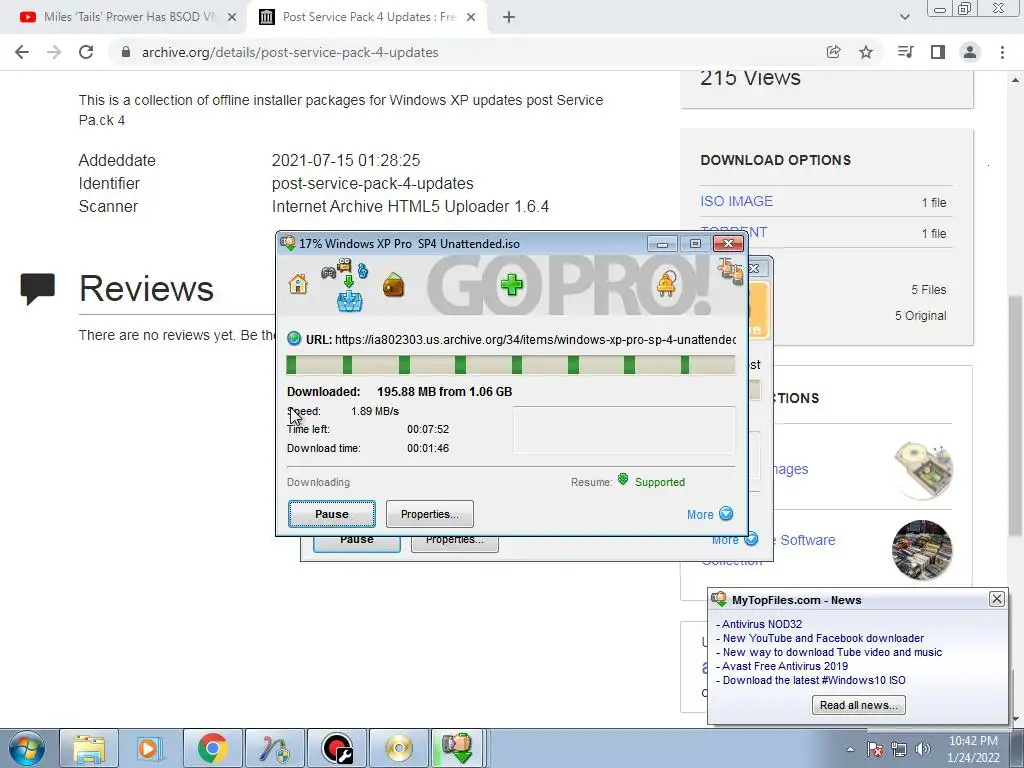Open the home icon in download manager toolbar
1024x768 pixels.
298,284
